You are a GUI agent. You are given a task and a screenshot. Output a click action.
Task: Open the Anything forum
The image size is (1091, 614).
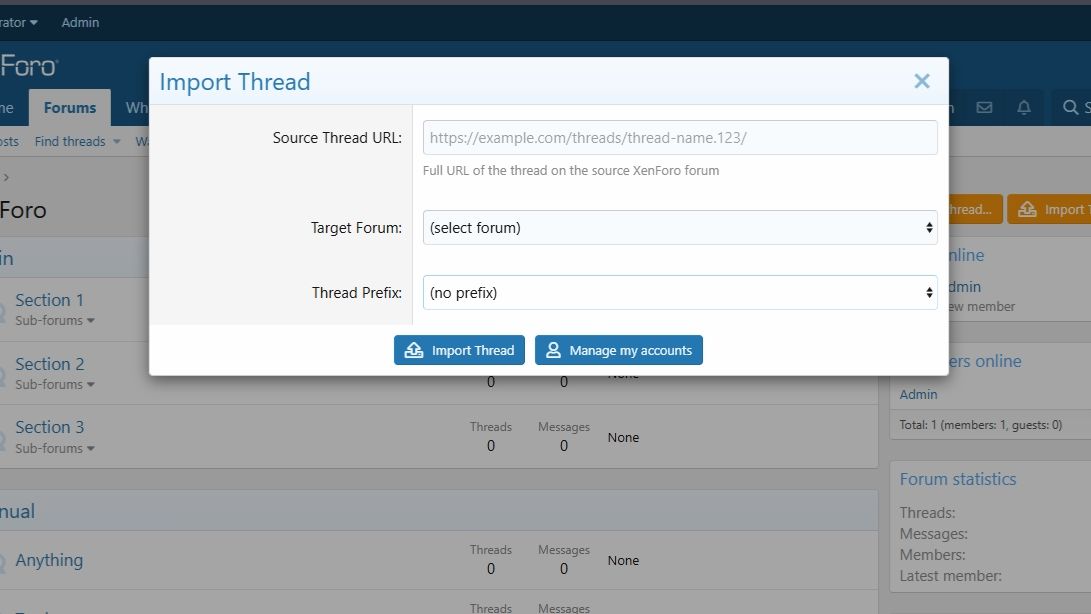pos(49,560)
